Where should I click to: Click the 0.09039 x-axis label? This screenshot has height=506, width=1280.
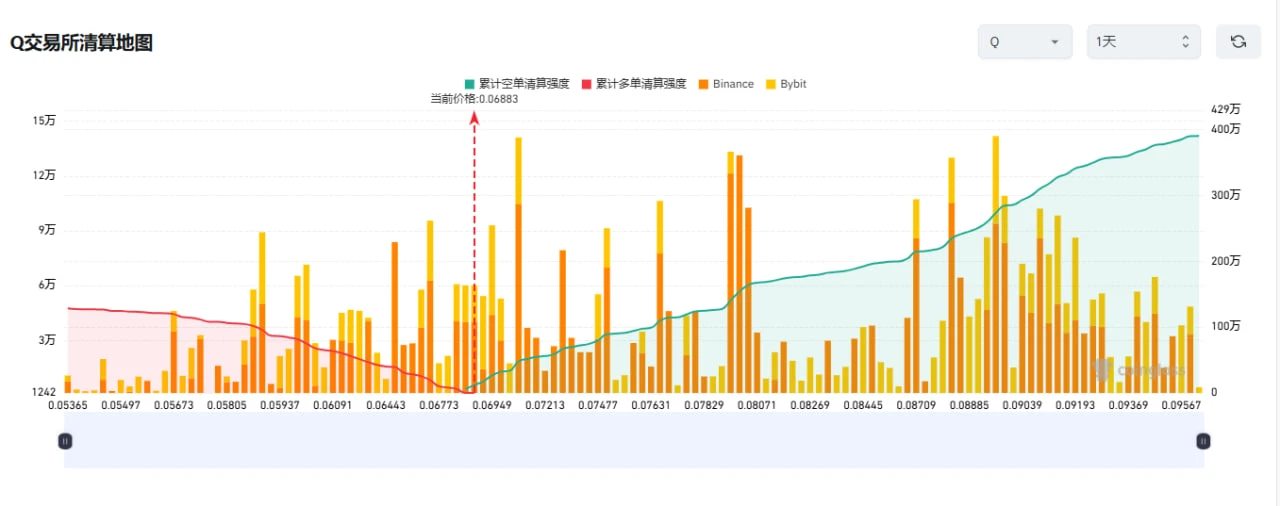pos(1022,405)
